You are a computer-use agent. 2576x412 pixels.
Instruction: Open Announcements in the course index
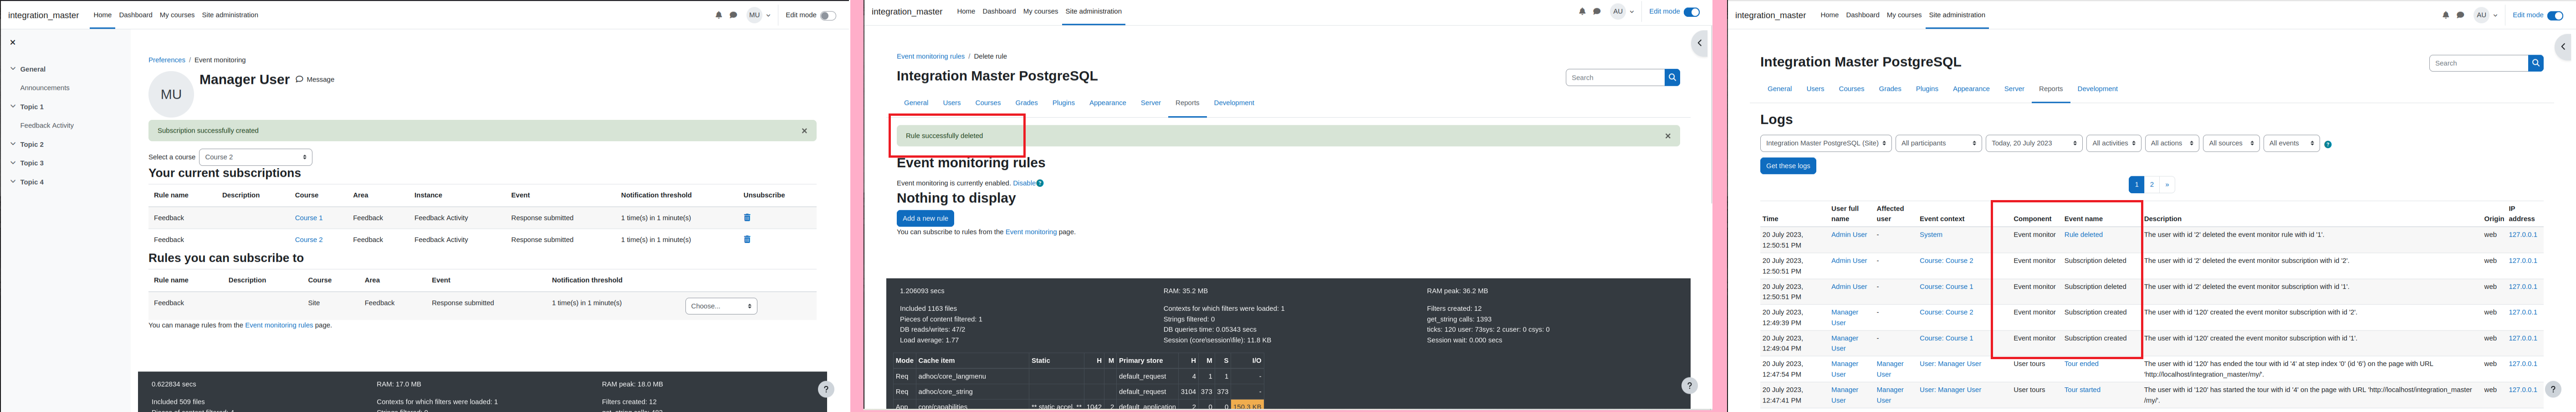(45, 88)
